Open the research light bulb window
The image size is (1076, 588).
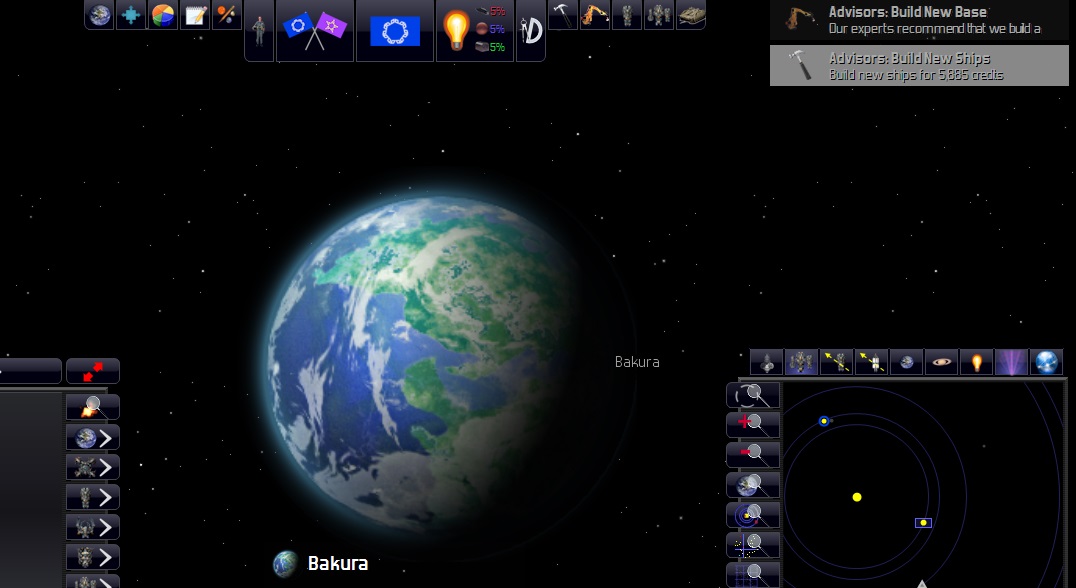click(x=456, y=30)
